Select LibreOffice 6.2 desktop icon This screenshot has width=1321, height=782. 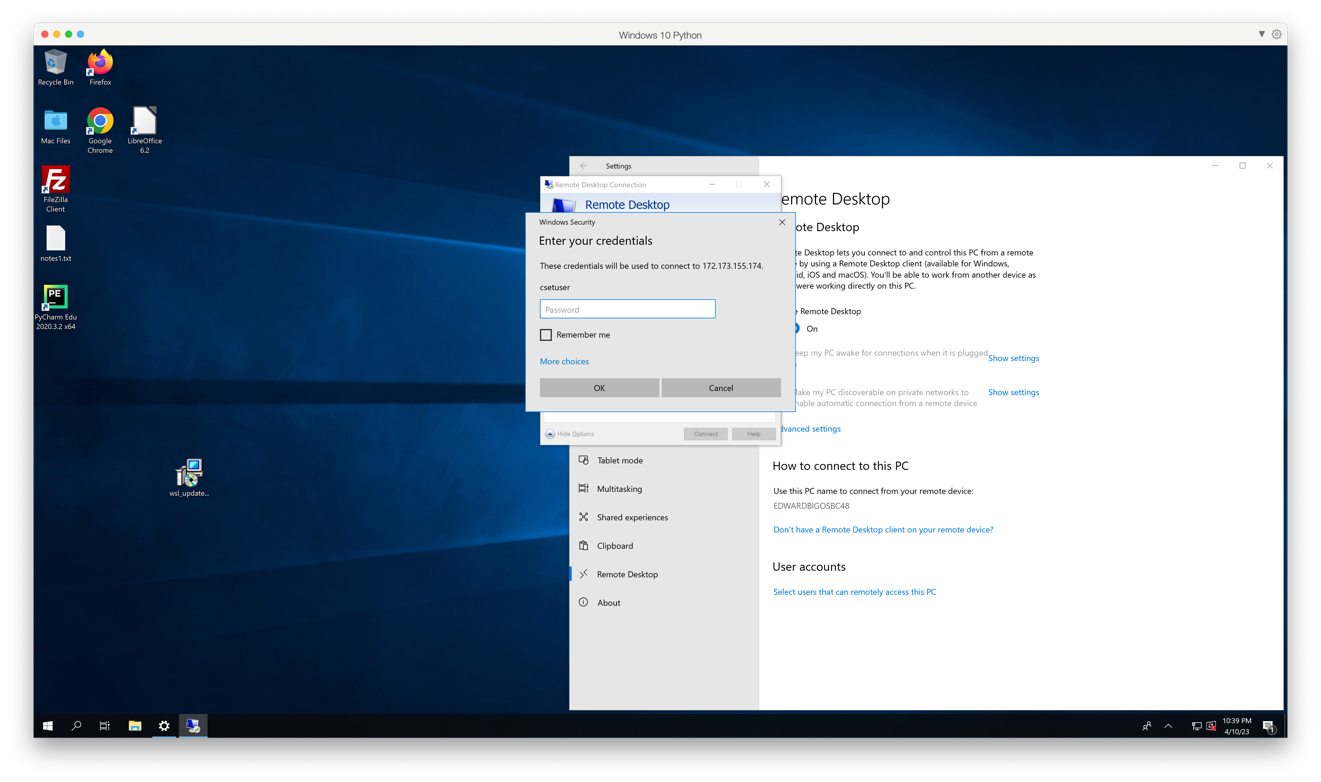pyautogui.click(x=144, y=130)
